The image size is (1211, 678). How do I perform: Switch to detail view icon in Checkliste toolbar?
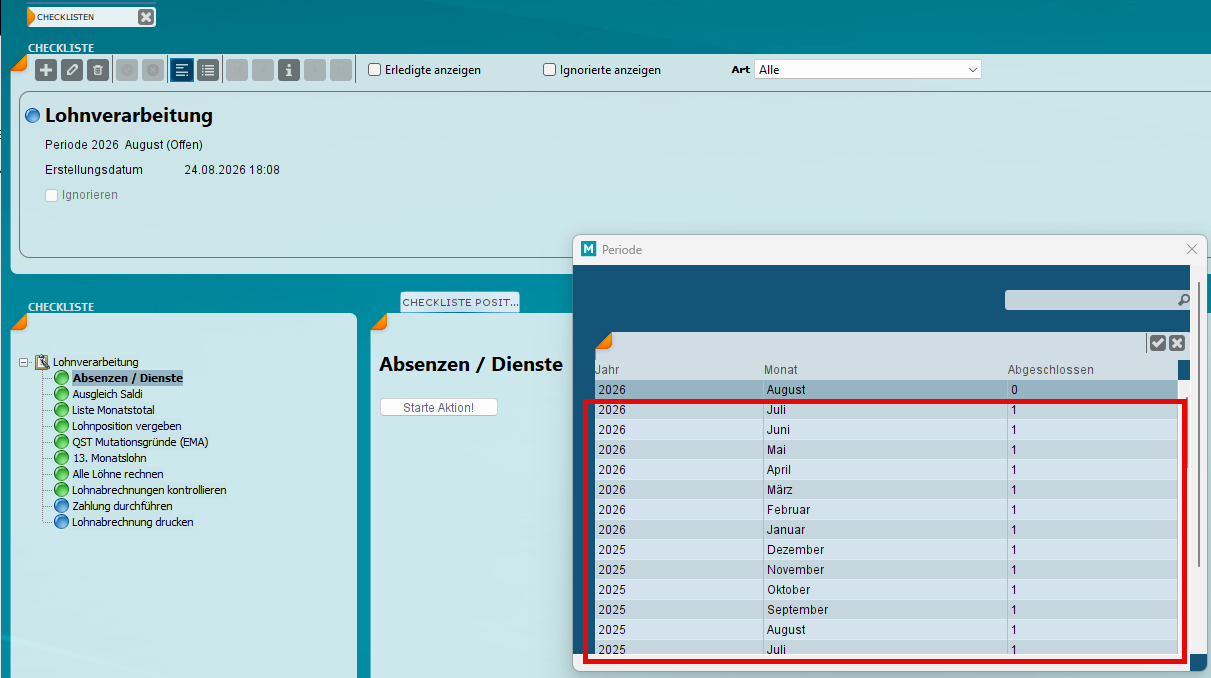(x=182, y=70)
